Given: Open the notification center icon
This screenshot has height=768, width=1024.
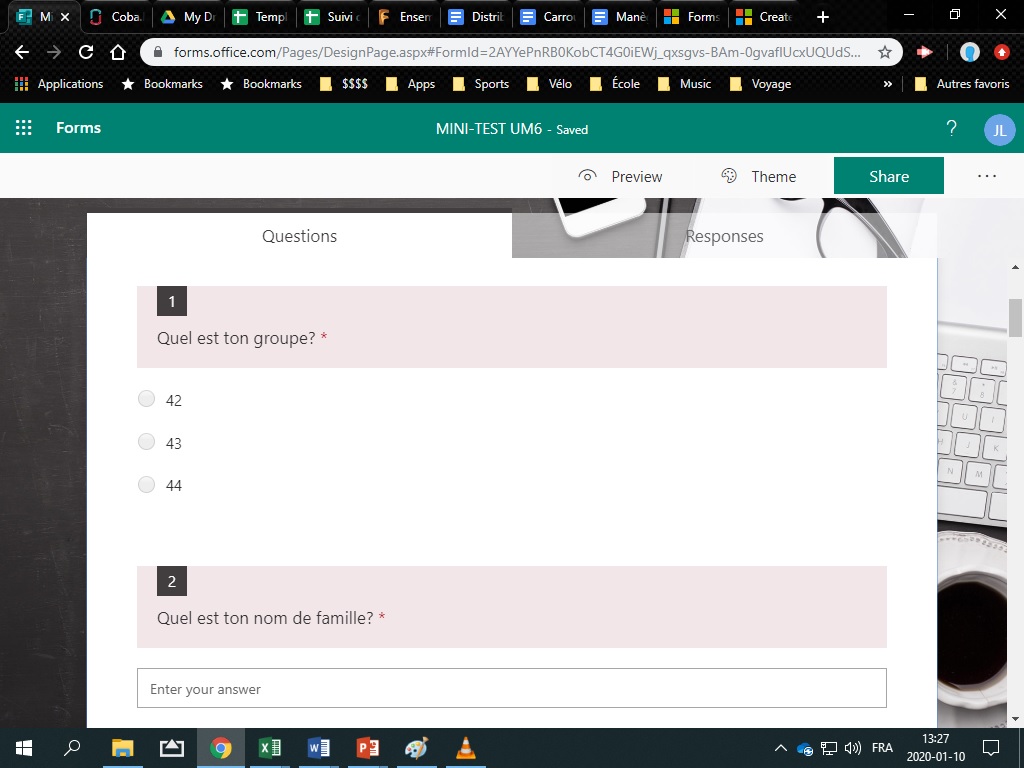Looking at the screenshot, I should (991, 748).
